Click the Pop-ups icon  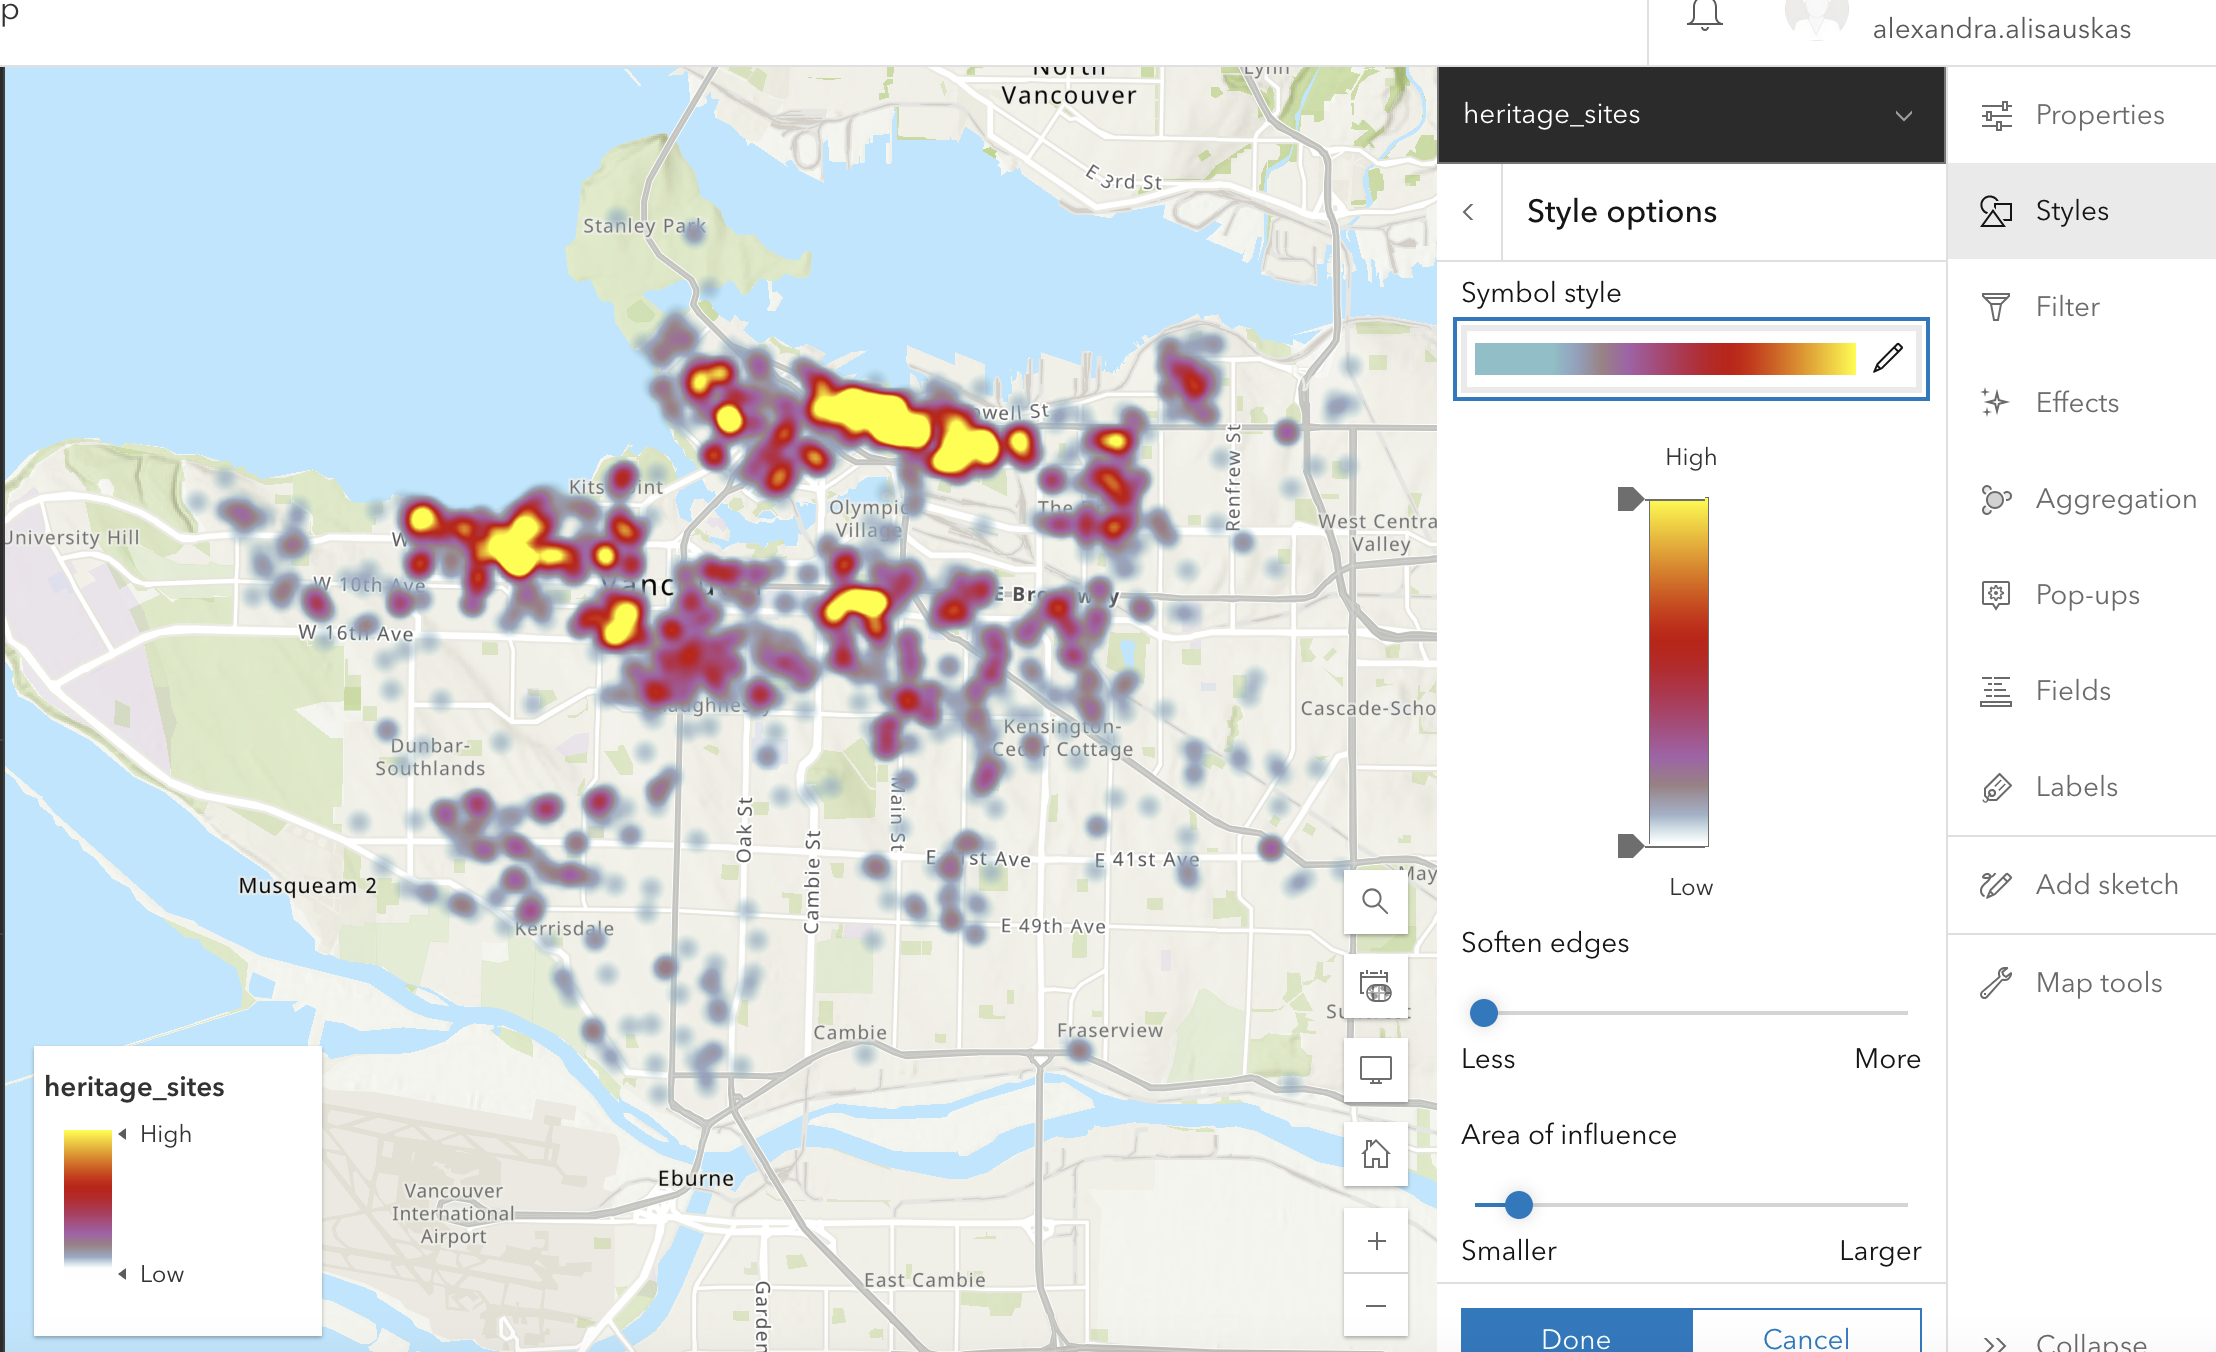pyautogui.click(x=1996, y=595)
